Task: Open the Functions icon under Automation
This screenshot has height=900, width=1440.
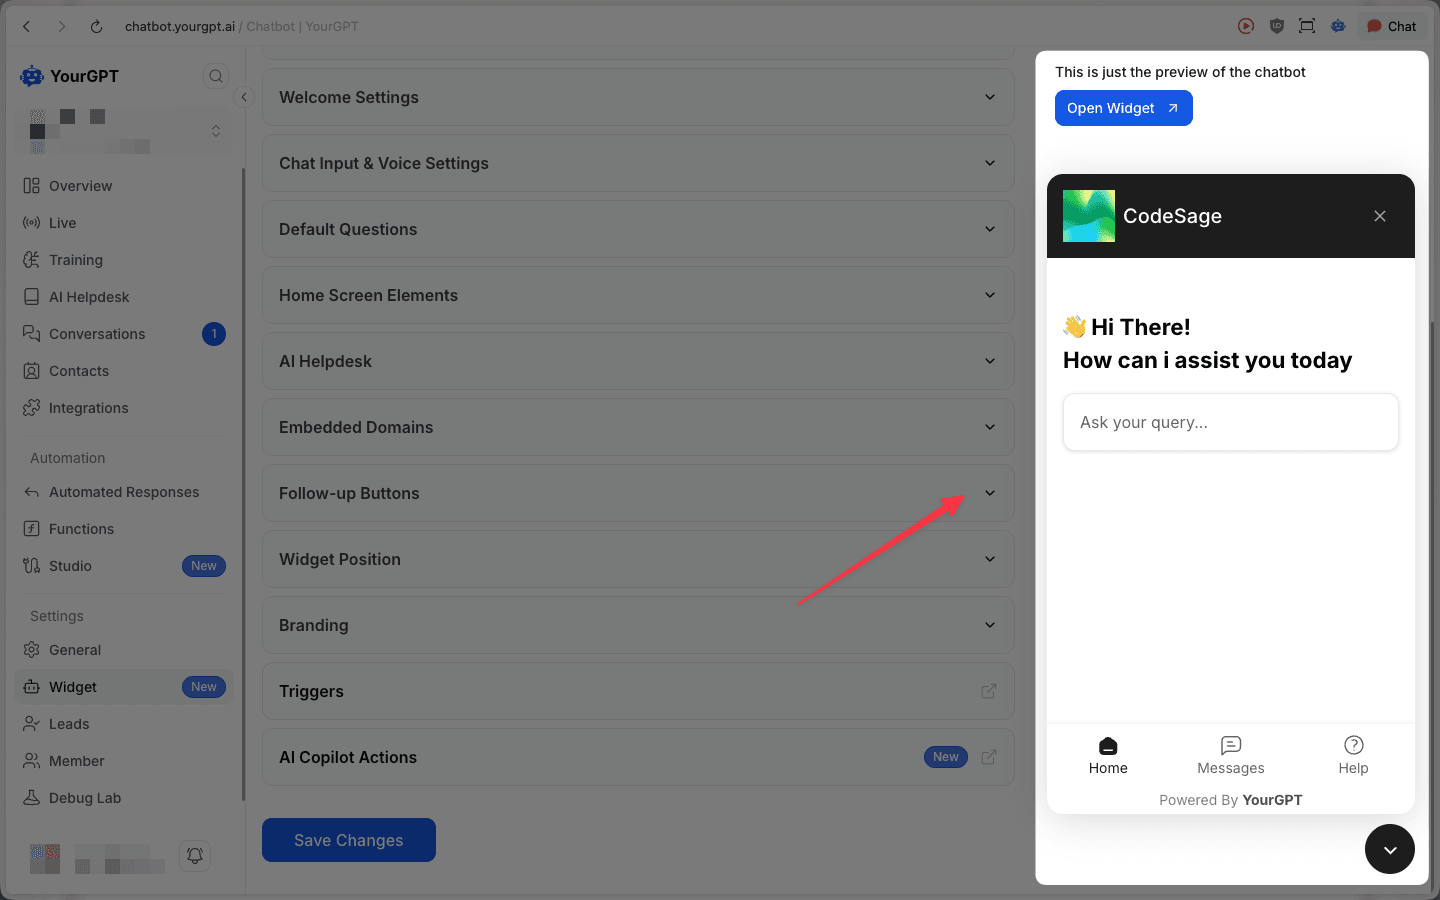Action: coord(31,528)
